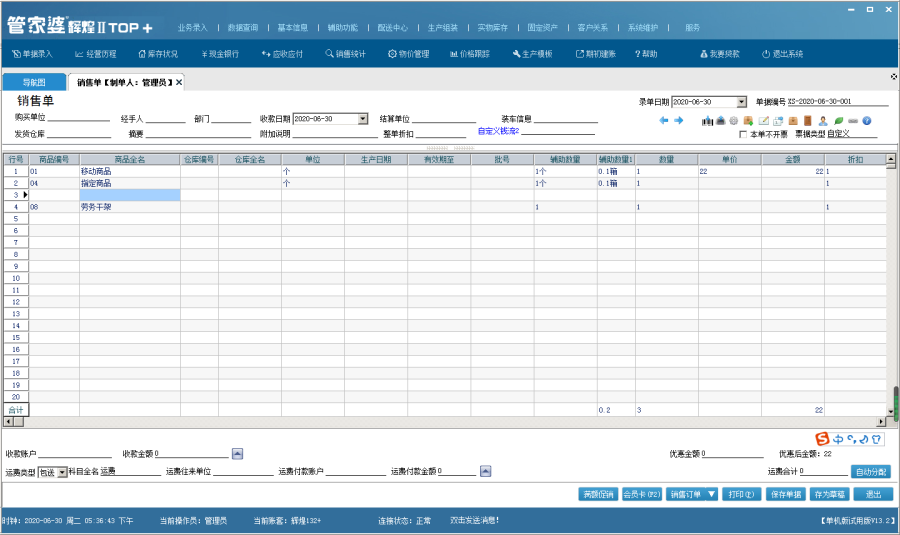900x535 pixels.
Task: Click the 购买单位 input field
Action: point(72,118)
